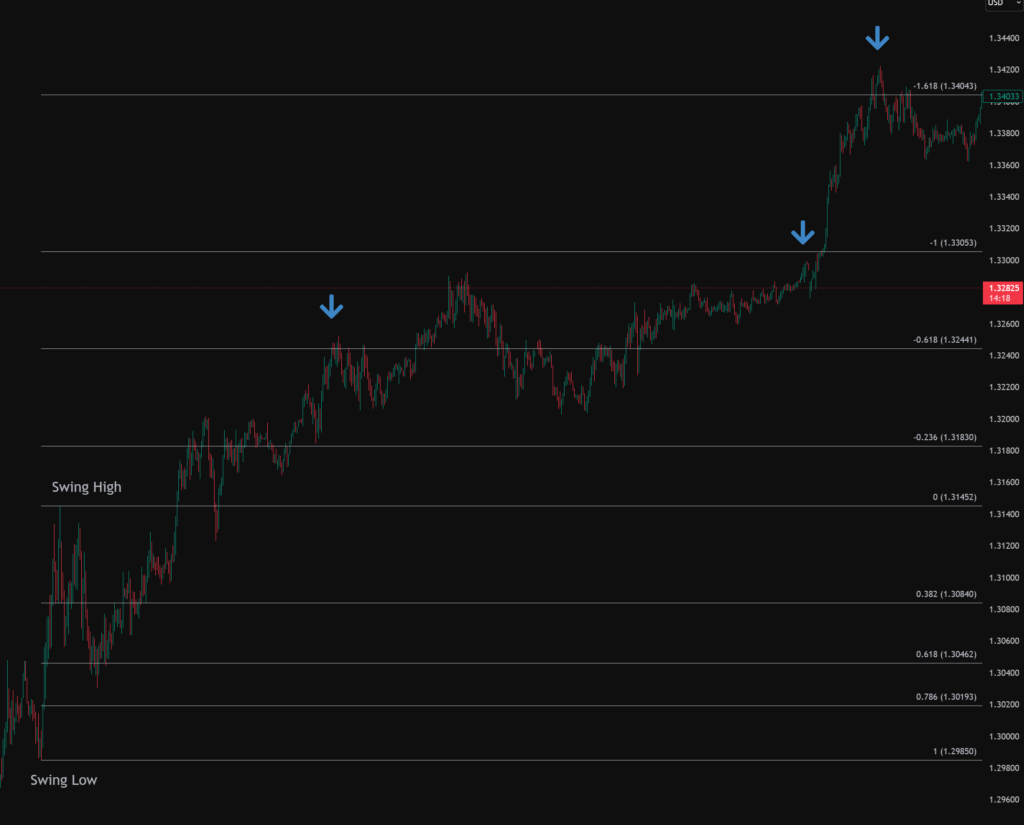The width and height of the screenshot is (1024, 825).
Task: Click 1.34400 on the price axis
Action: coord(1004,39)
